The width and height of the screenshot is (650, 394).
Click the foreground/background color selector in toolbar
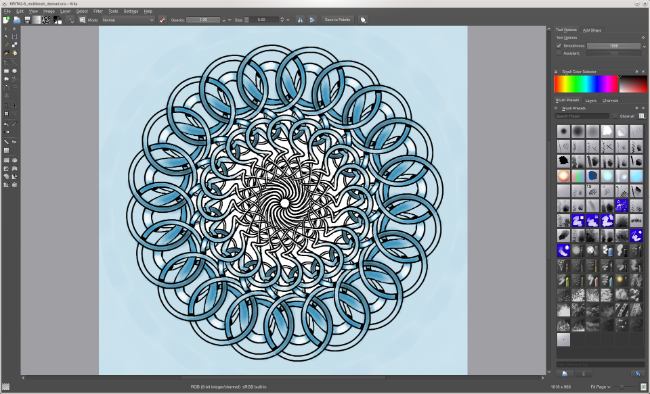coord(58,19)
